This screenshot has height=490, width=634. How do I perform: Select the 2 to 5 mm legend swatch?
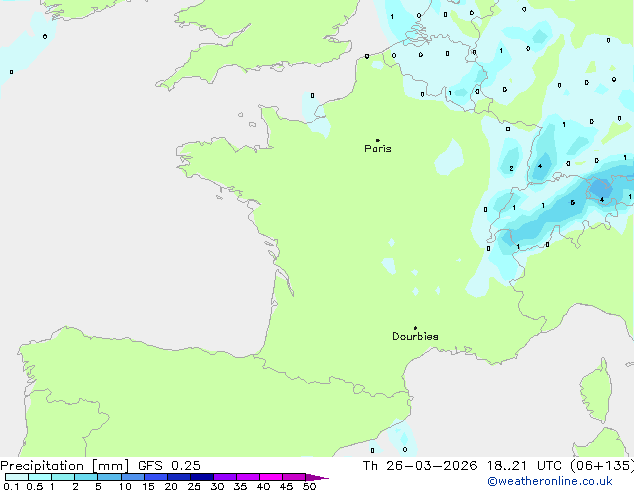(86, 477)
